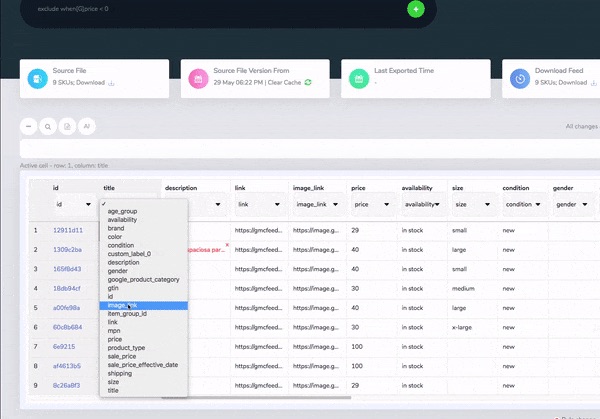Open the price column mapping dropdown
Screen dimensions: 600x419
click(x=371, y=204)
